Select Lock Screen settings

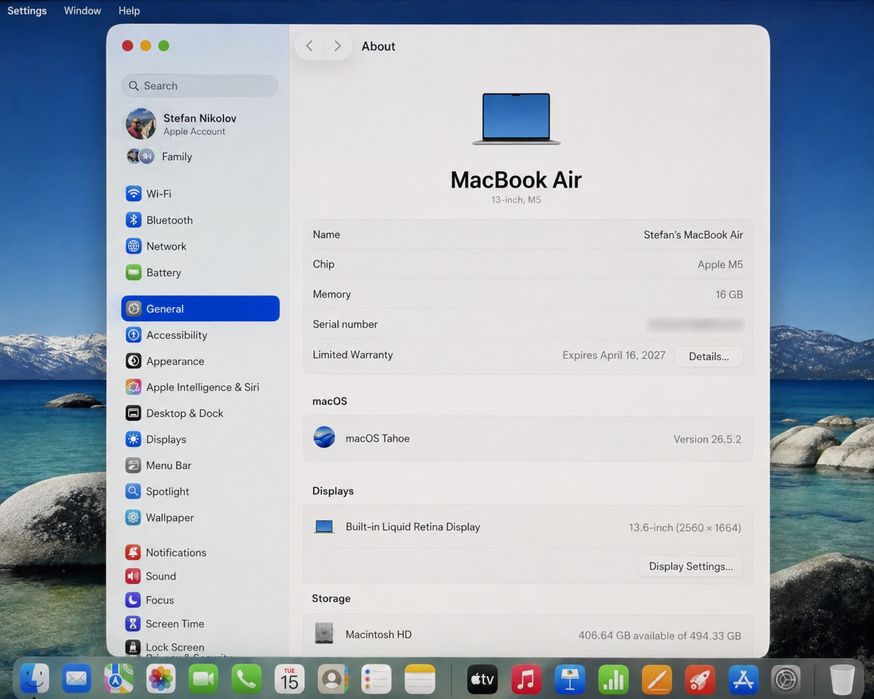point(200,647)
